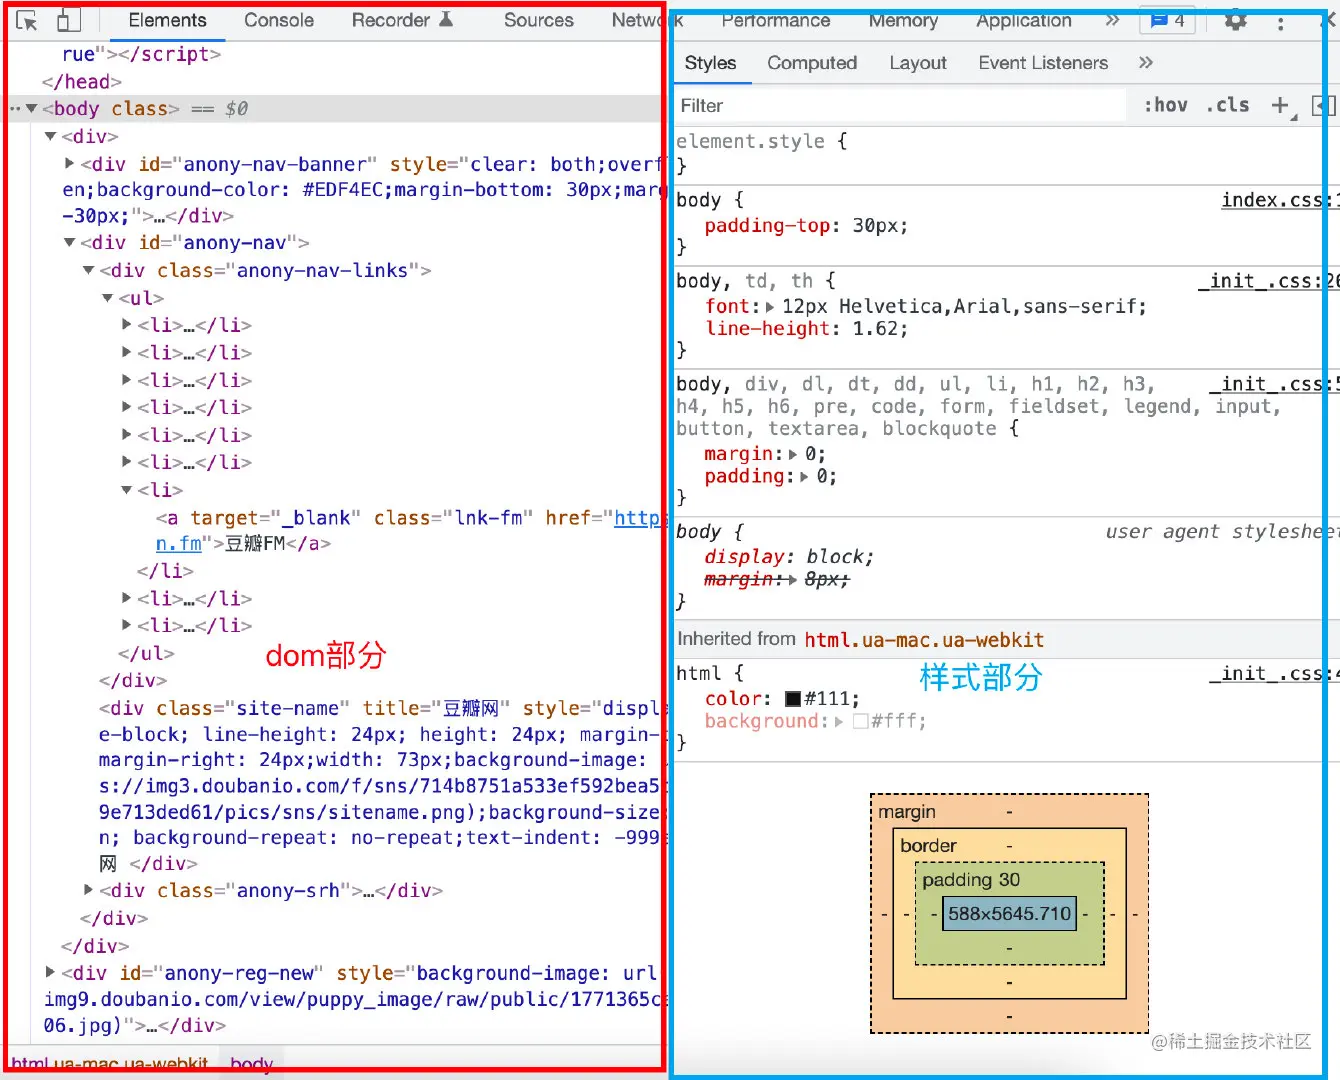The image size is (1340, 1080).
Task: Collapse the body element node
Action: click(x=31, y=108)
